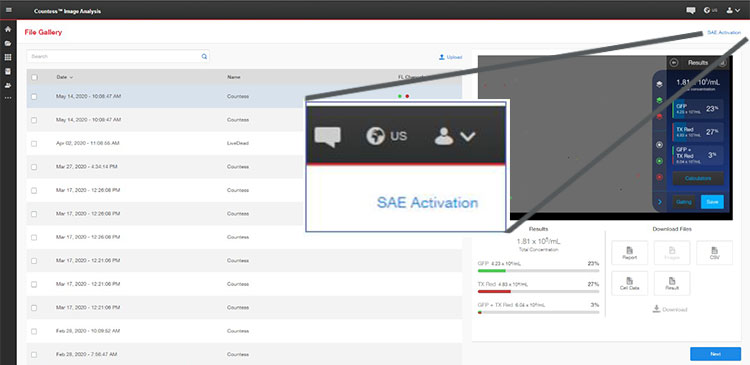Select the Feb 28, 2020 - 10:09:52 AM date
The height and width of the screenshot is (365, 750).
tap(88, 331)
